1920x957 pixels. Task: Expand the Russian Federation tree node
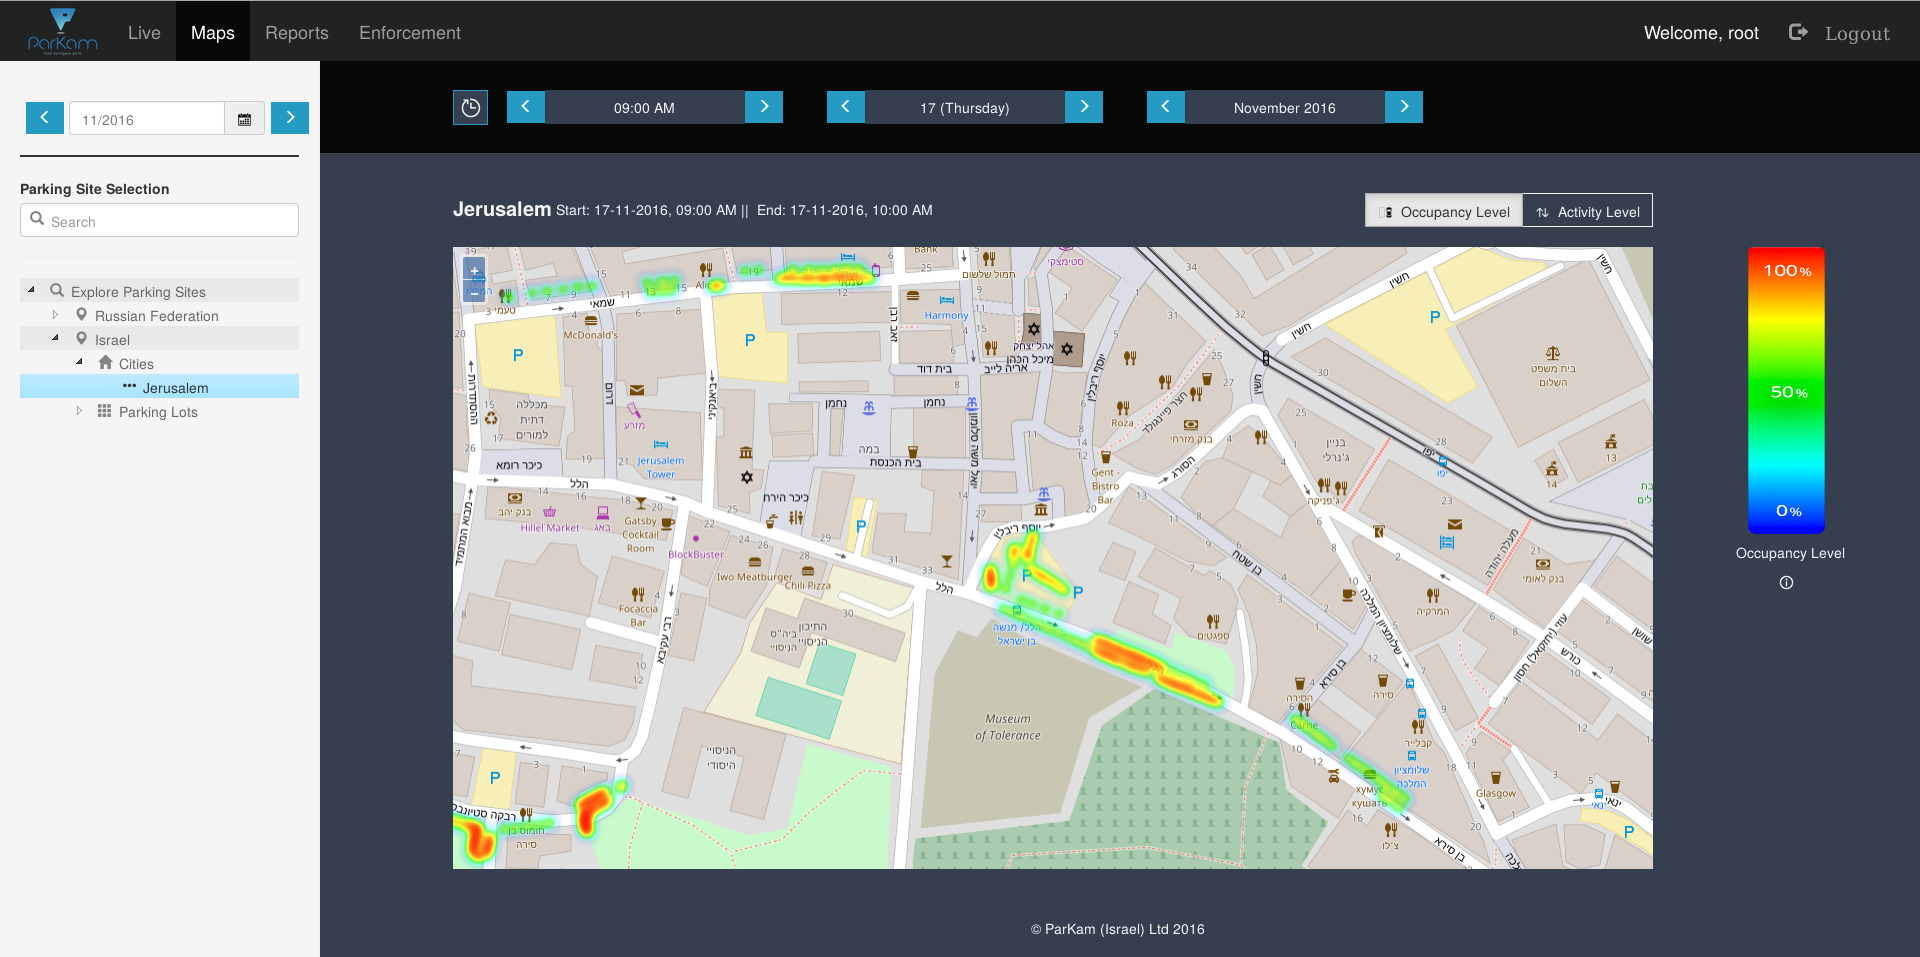click(x=56, y=315)
